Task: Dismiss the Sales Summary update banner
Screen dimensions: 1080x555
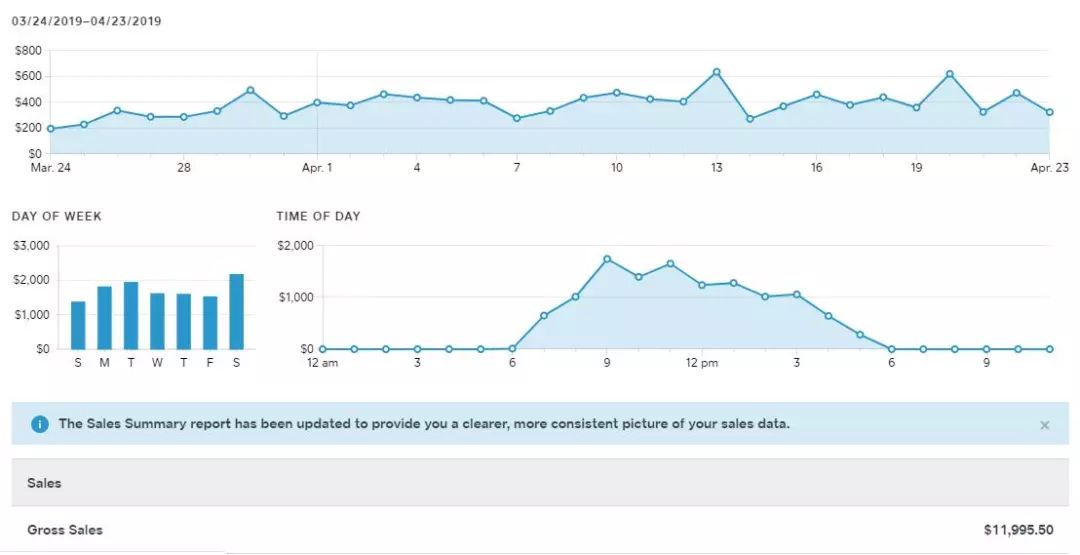Action: (x=1044, y=425)
